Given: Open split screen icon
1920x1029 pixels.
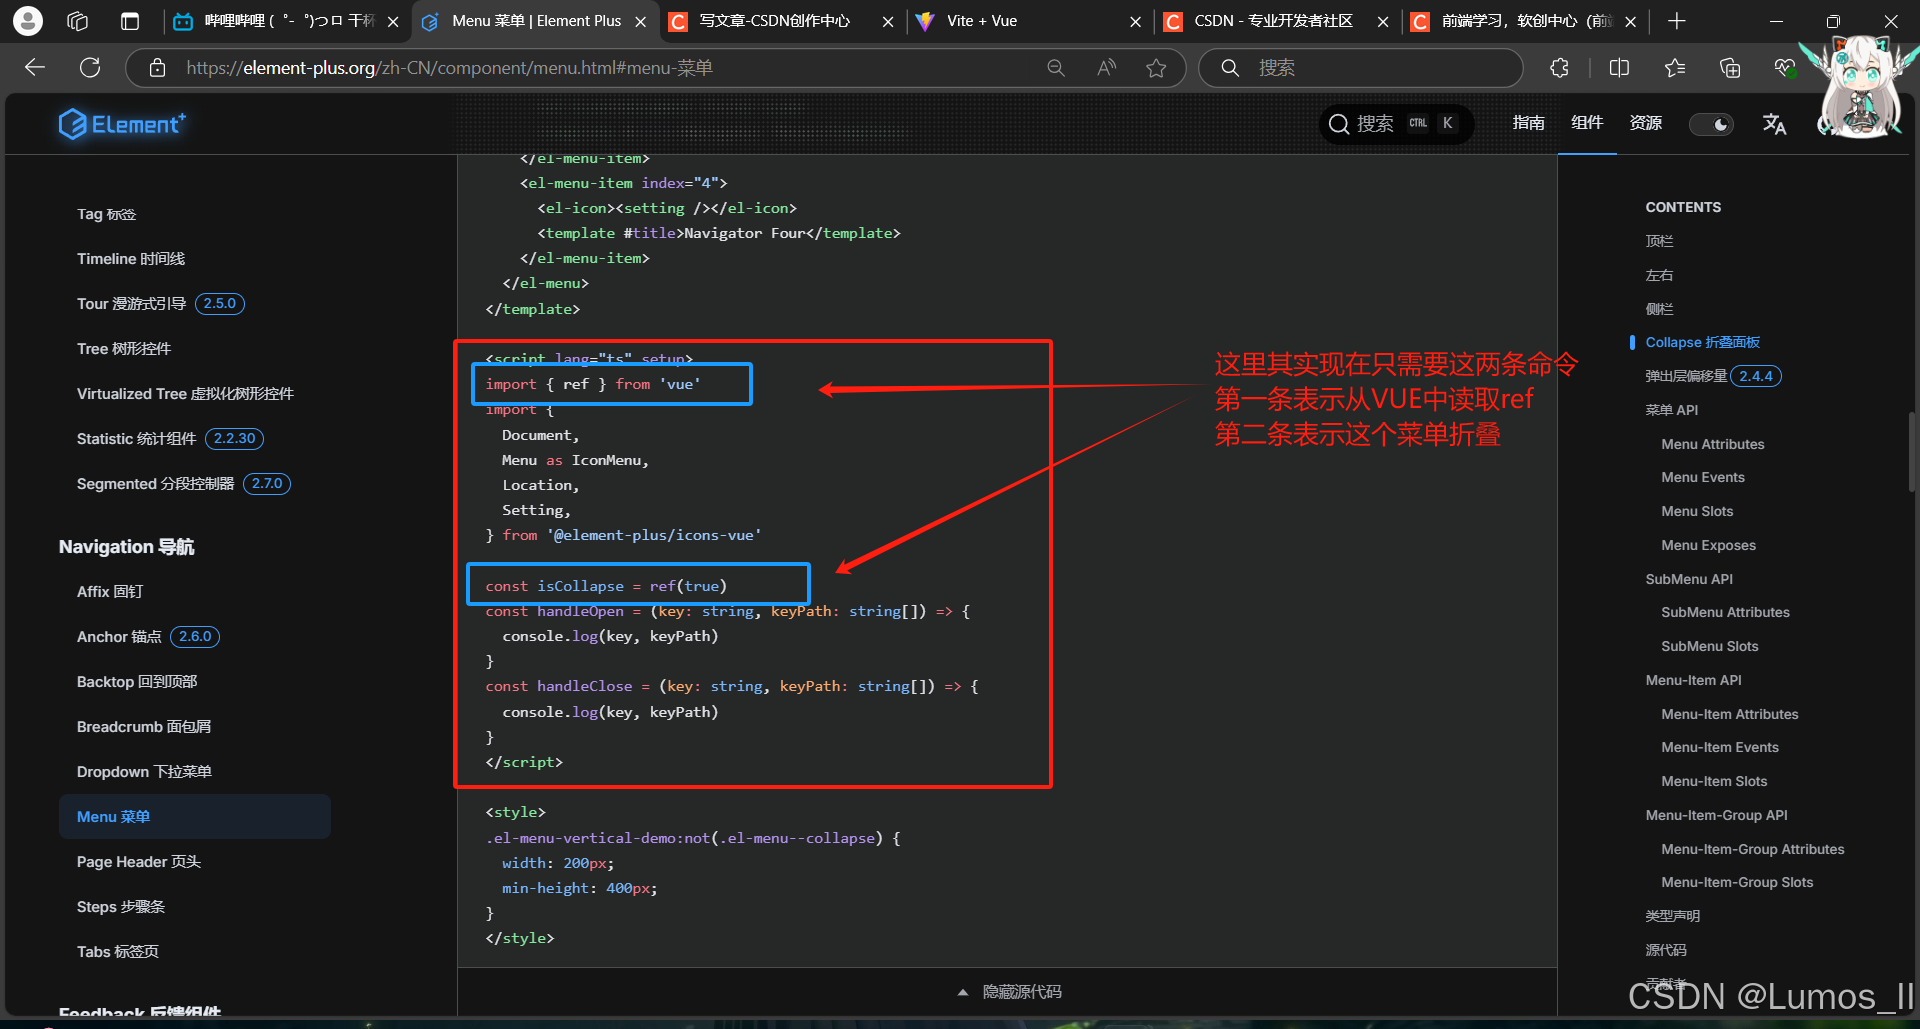Looking at the screenshot, I should point(1620,68).
